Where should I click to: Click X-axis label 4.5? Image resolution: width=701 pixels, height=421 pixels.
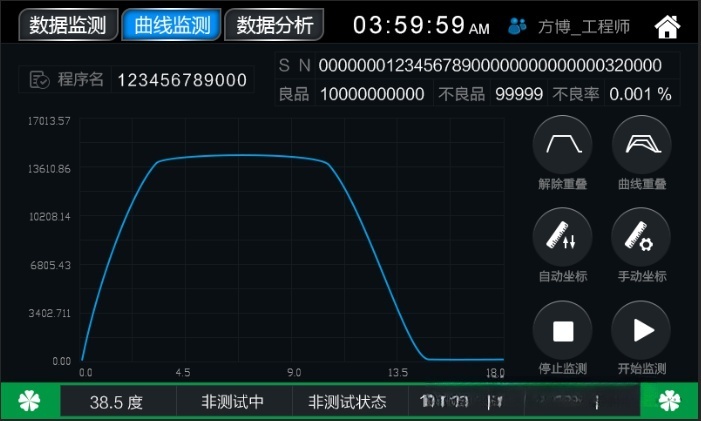click(183, 373)
